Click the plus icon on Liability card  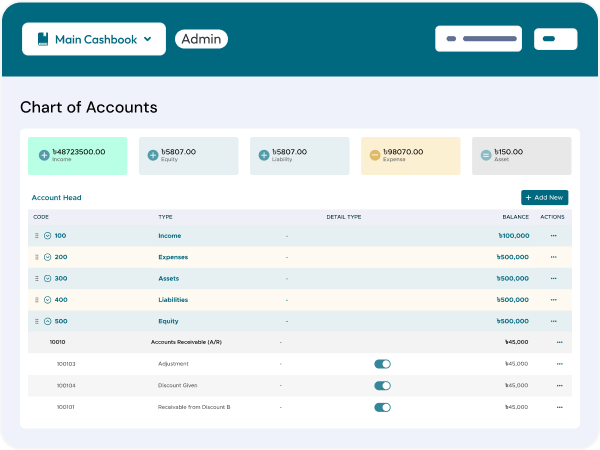coord(264,155)
